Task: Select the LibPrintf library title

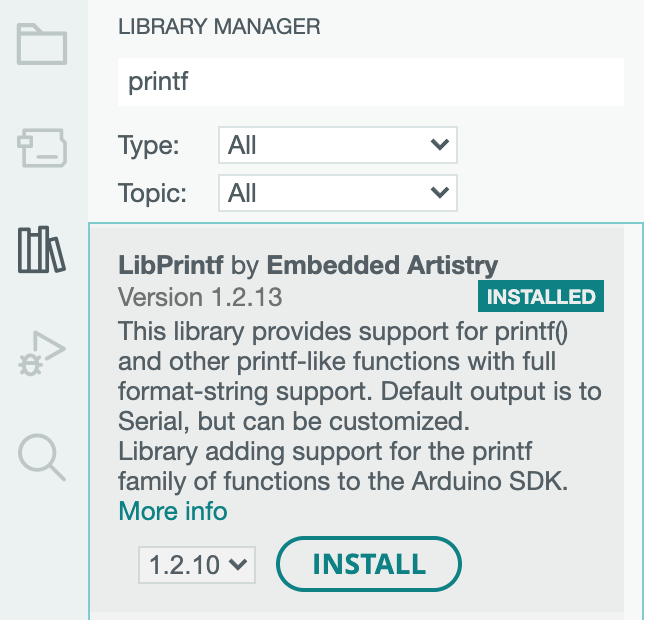Action: click(x=171, y=266)
